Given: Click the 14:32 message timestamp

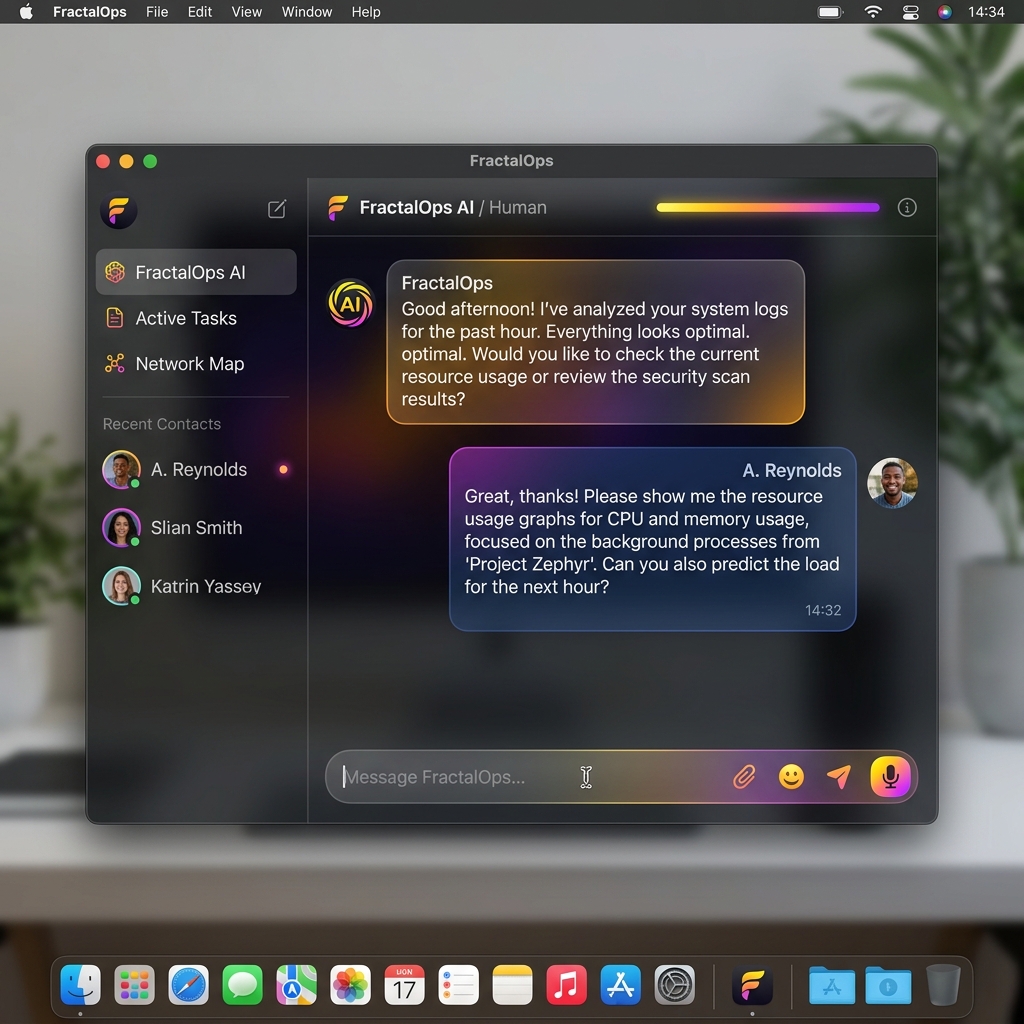Looking at the screenshot, I should pos(823,610).
